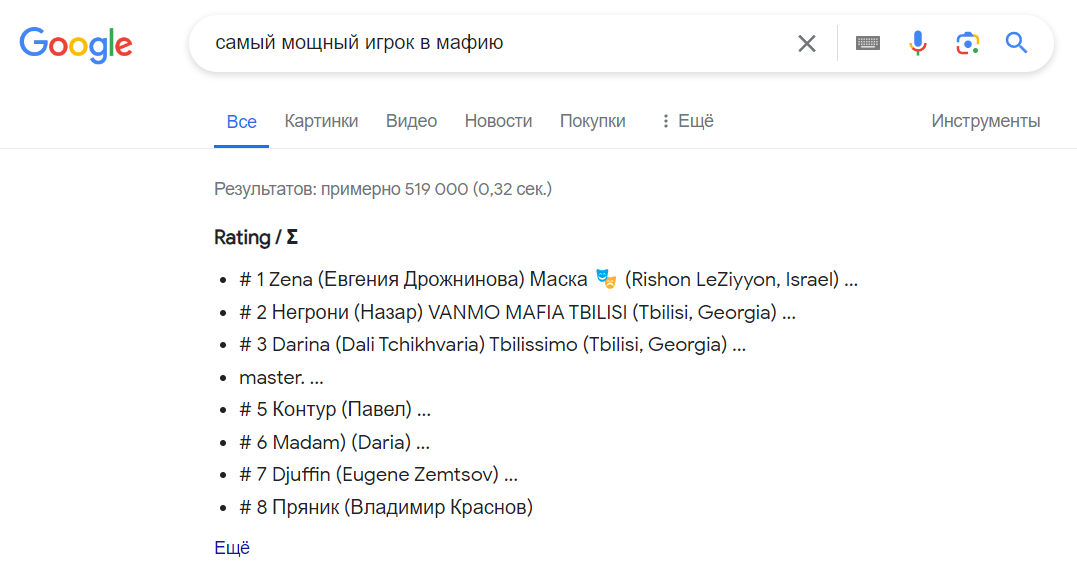
Task: Click the blue magnifier search icon
Action: pos(1017,43)
